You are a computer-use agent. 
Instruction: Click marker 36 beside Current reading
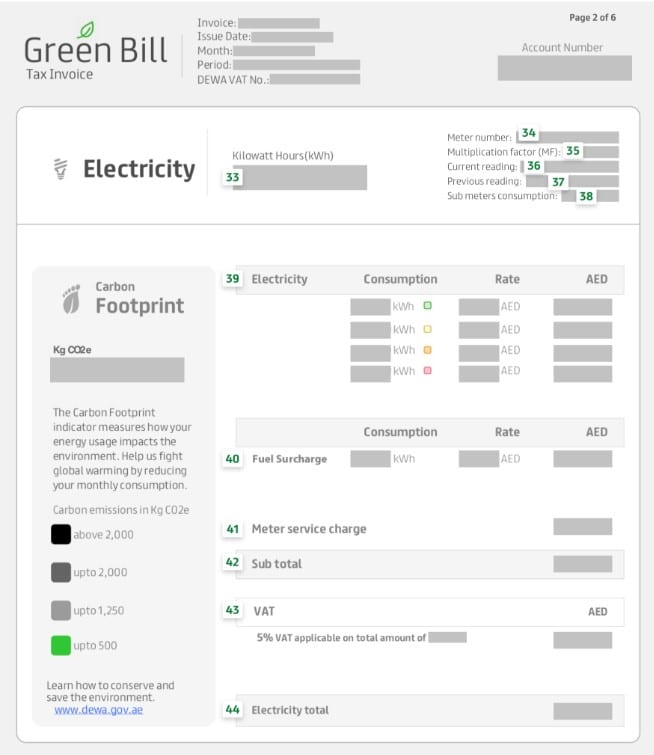tap(534, 166)
